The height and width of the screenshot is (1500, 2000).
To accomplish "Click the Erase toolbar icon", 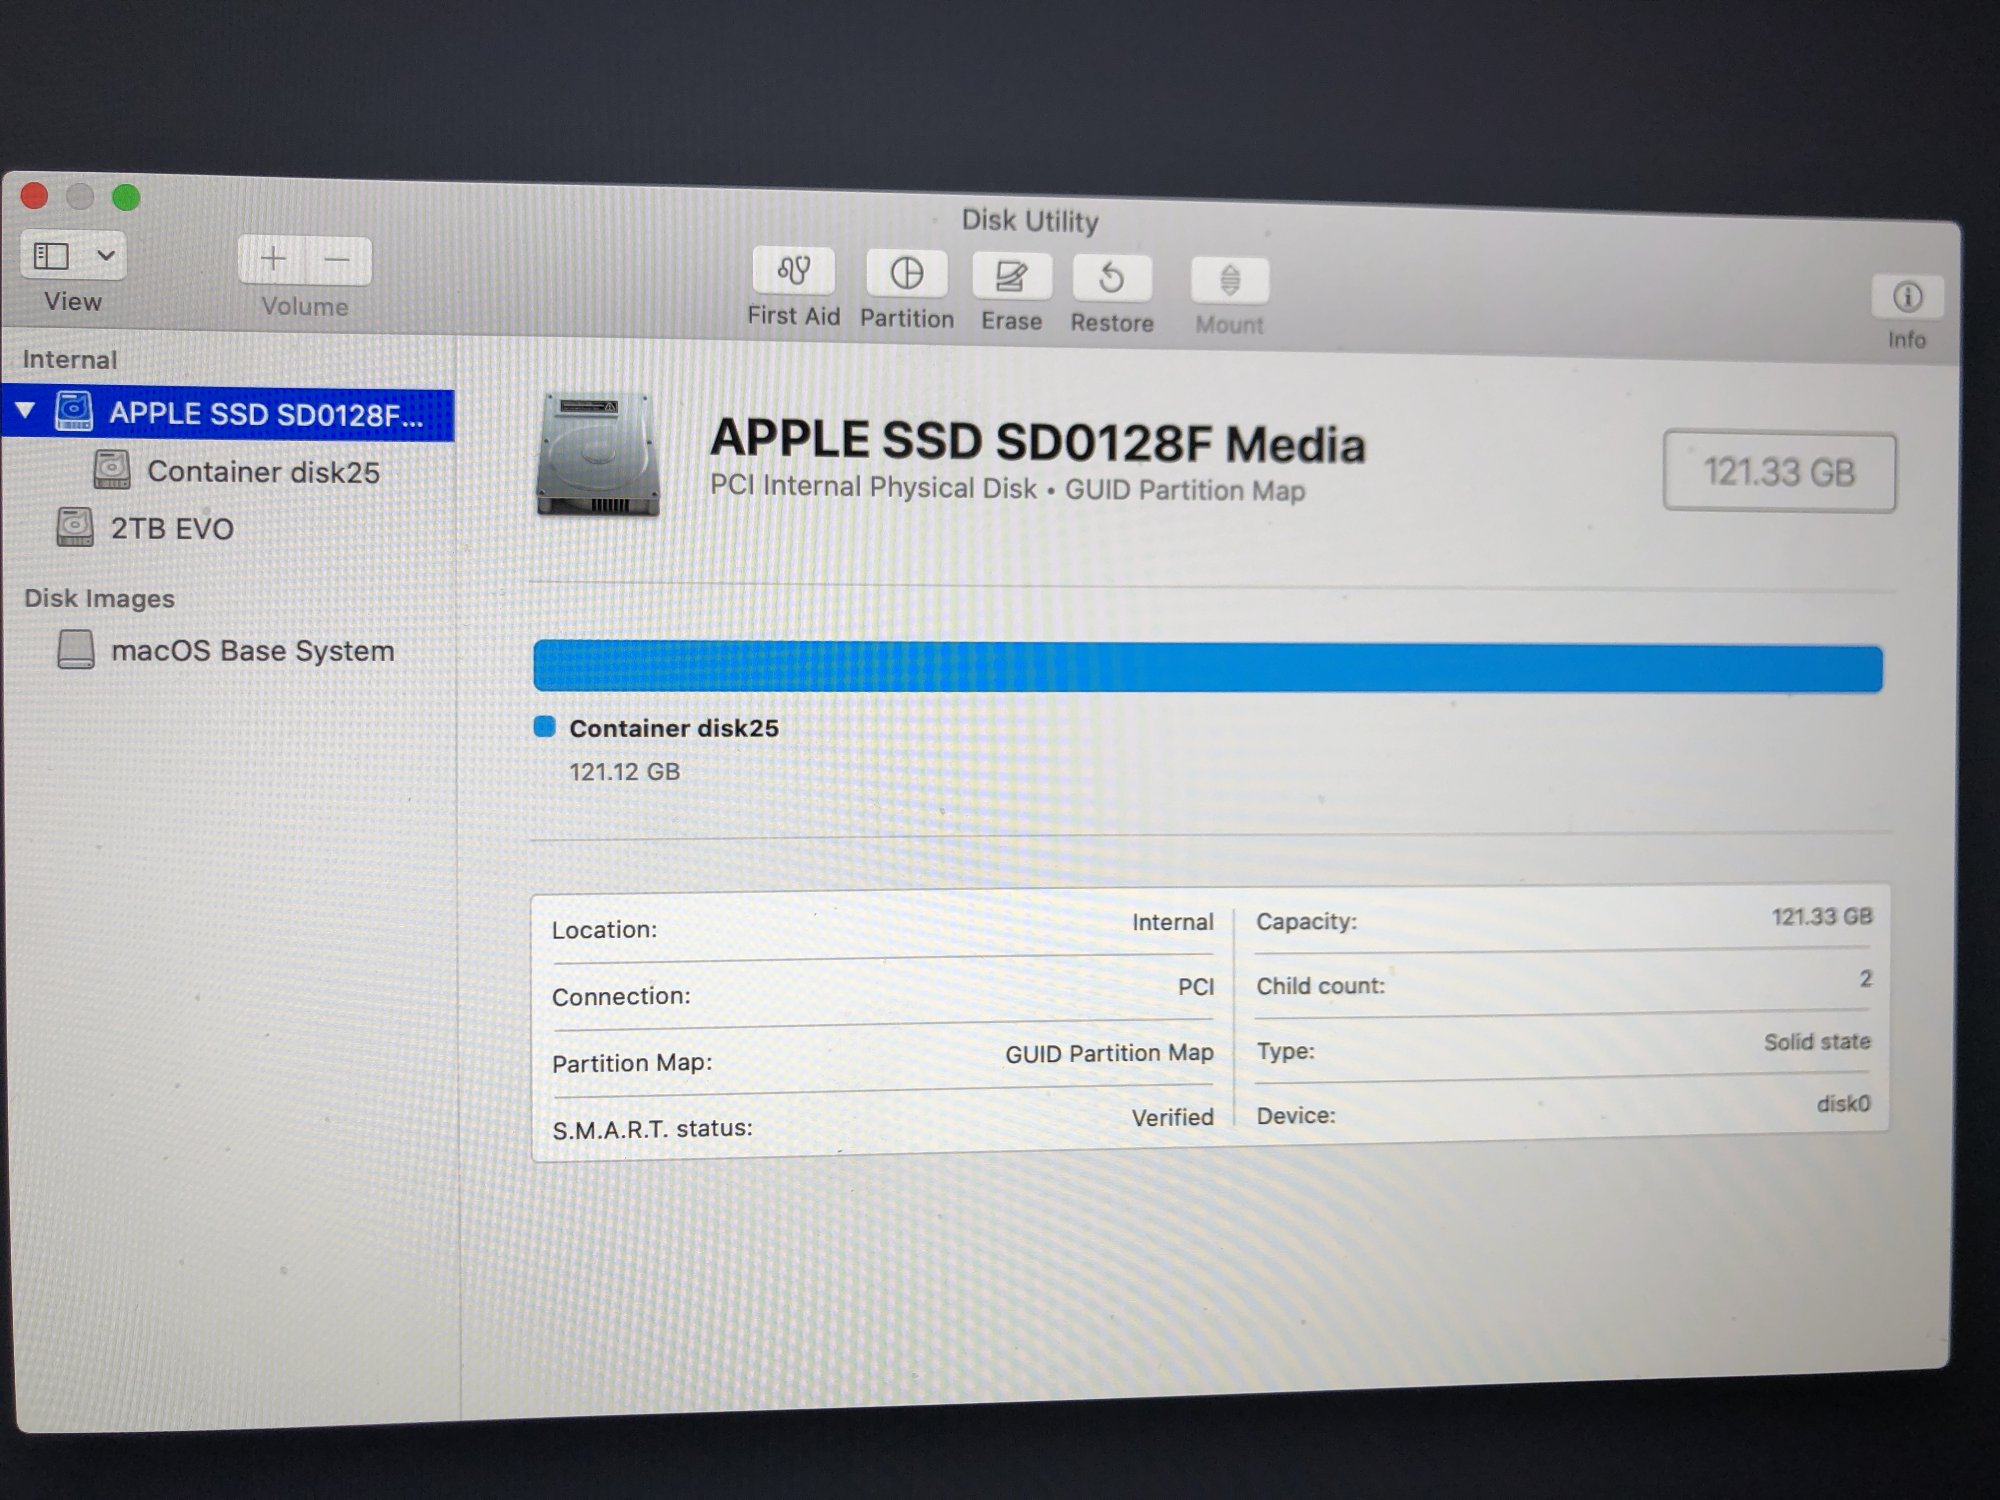I will click(1011, 276).
